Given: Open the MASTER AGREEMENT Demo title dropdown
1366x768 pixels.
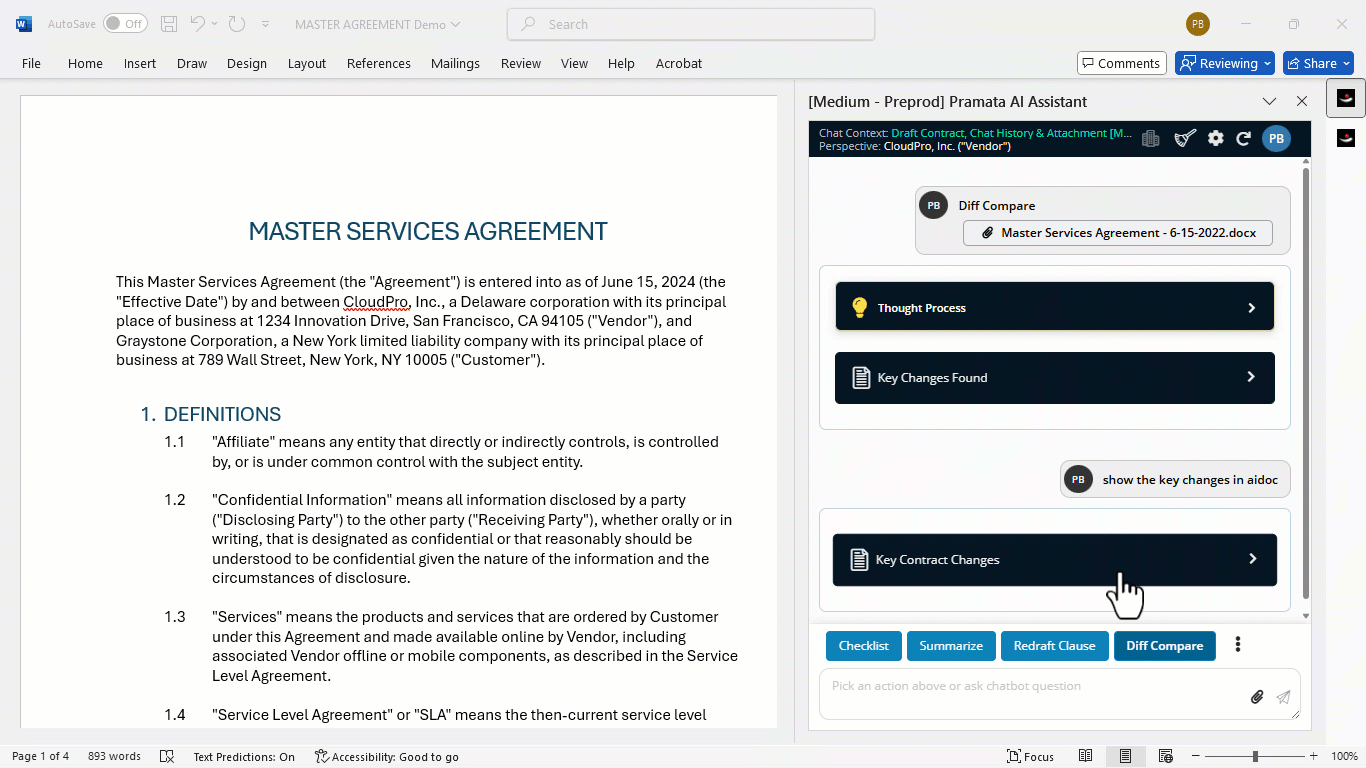Looking at the screenshot, I should pyautogui.click(x=378, y=24).
